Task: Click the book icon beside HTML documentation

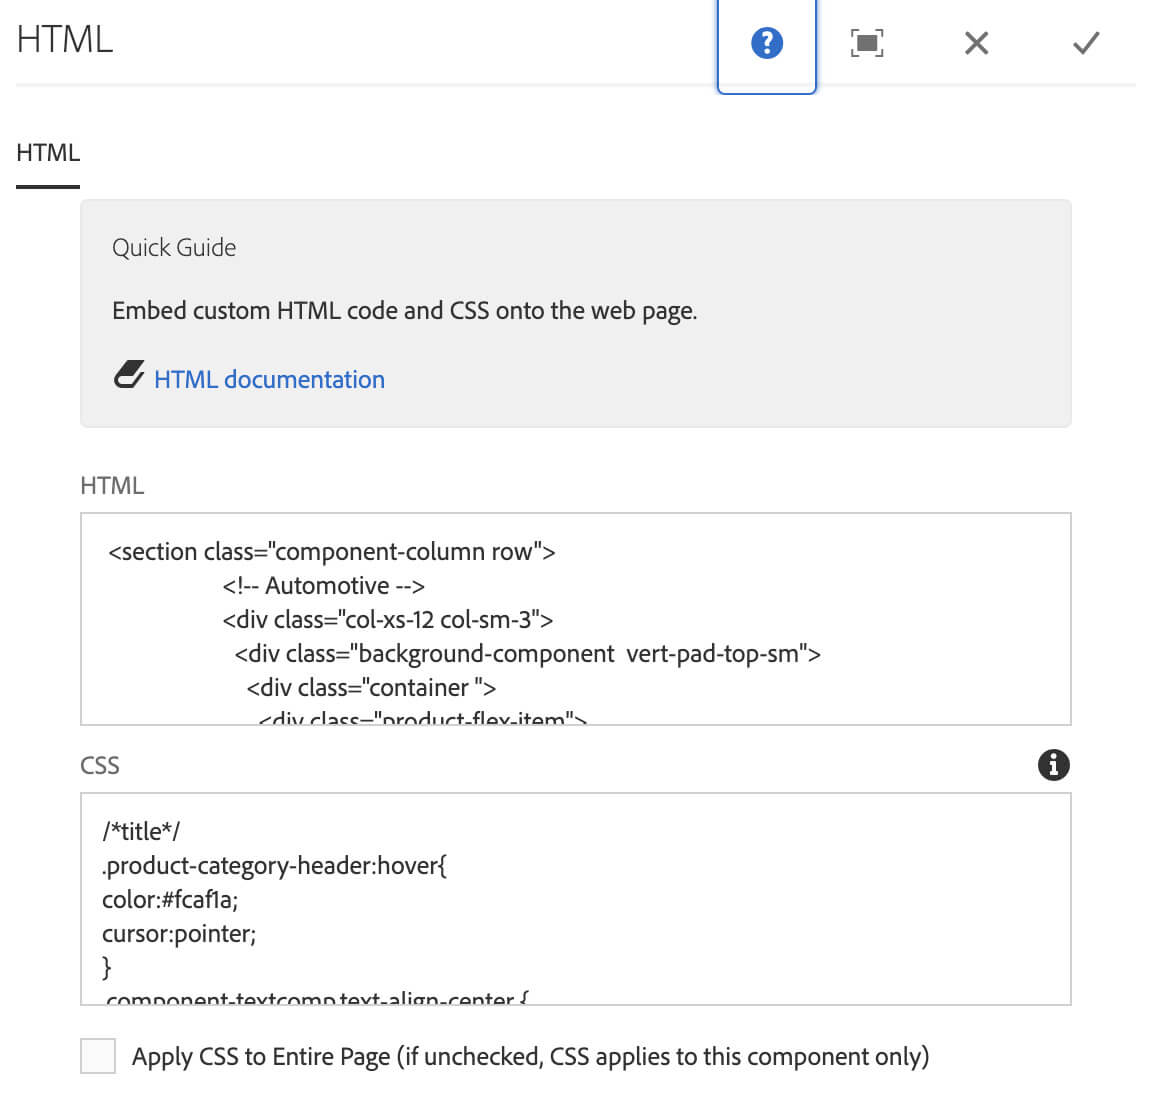Action: (128, 377)
